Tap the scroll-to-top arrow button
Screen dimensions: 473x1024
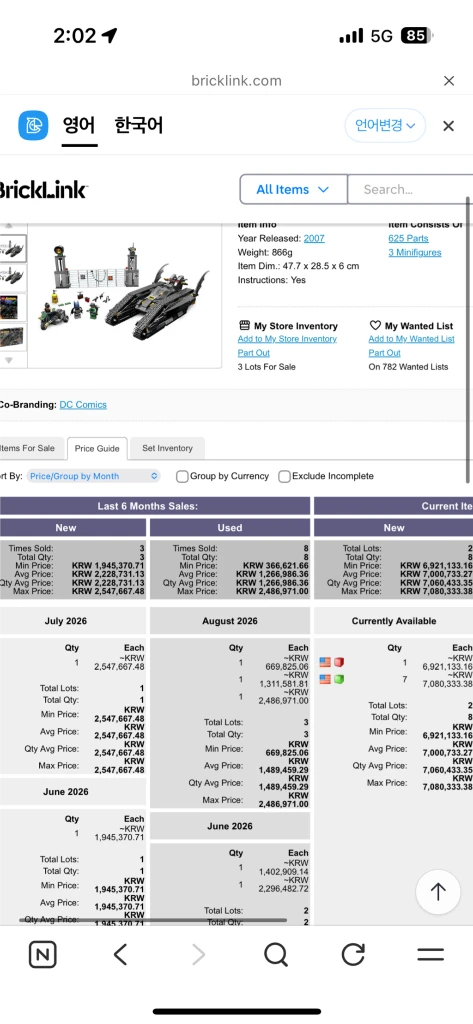(x=438, y=891)
